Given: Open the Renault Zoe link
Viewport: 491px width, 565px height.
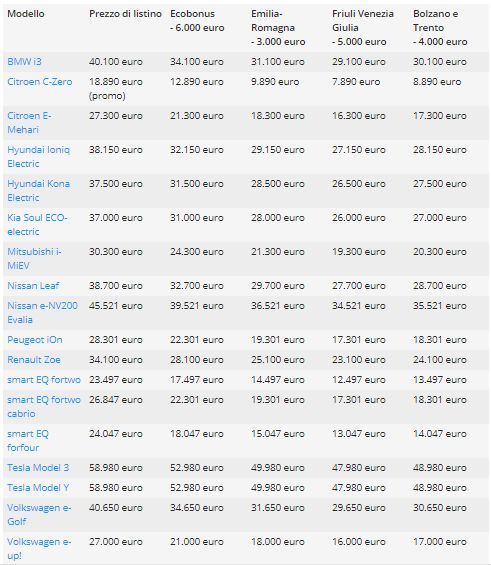Looking at the screenshot, I should [34, 360].
